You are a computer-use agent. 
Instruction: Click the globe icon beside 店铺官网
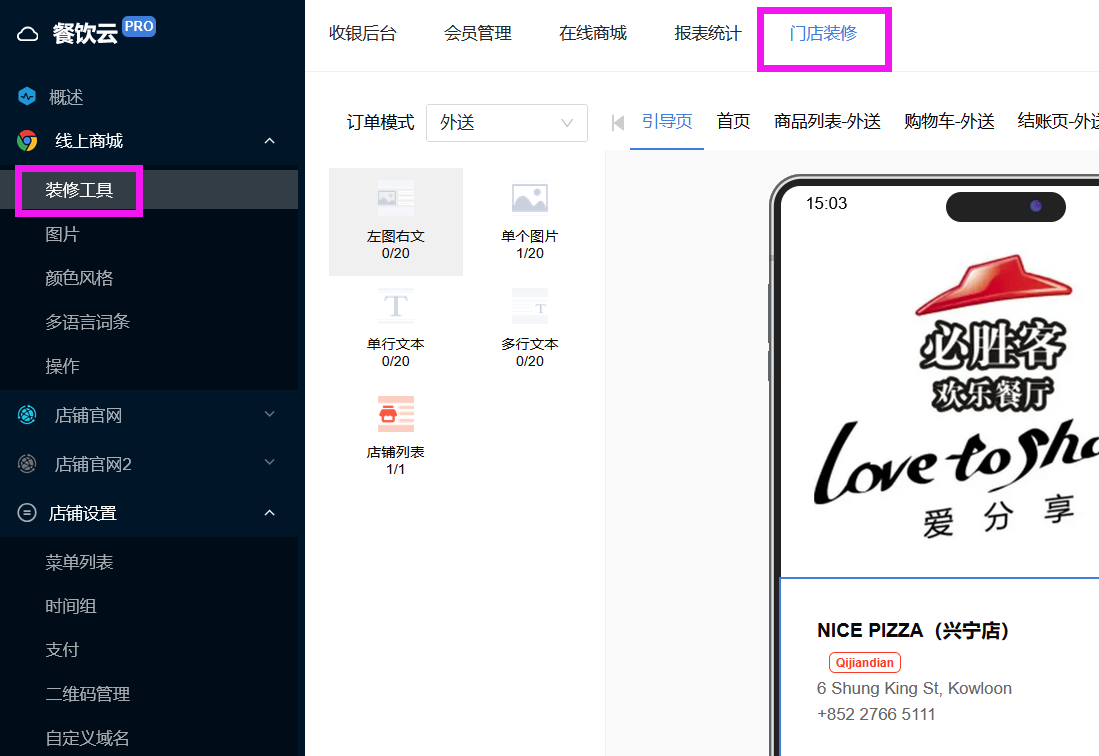[27, 415]
